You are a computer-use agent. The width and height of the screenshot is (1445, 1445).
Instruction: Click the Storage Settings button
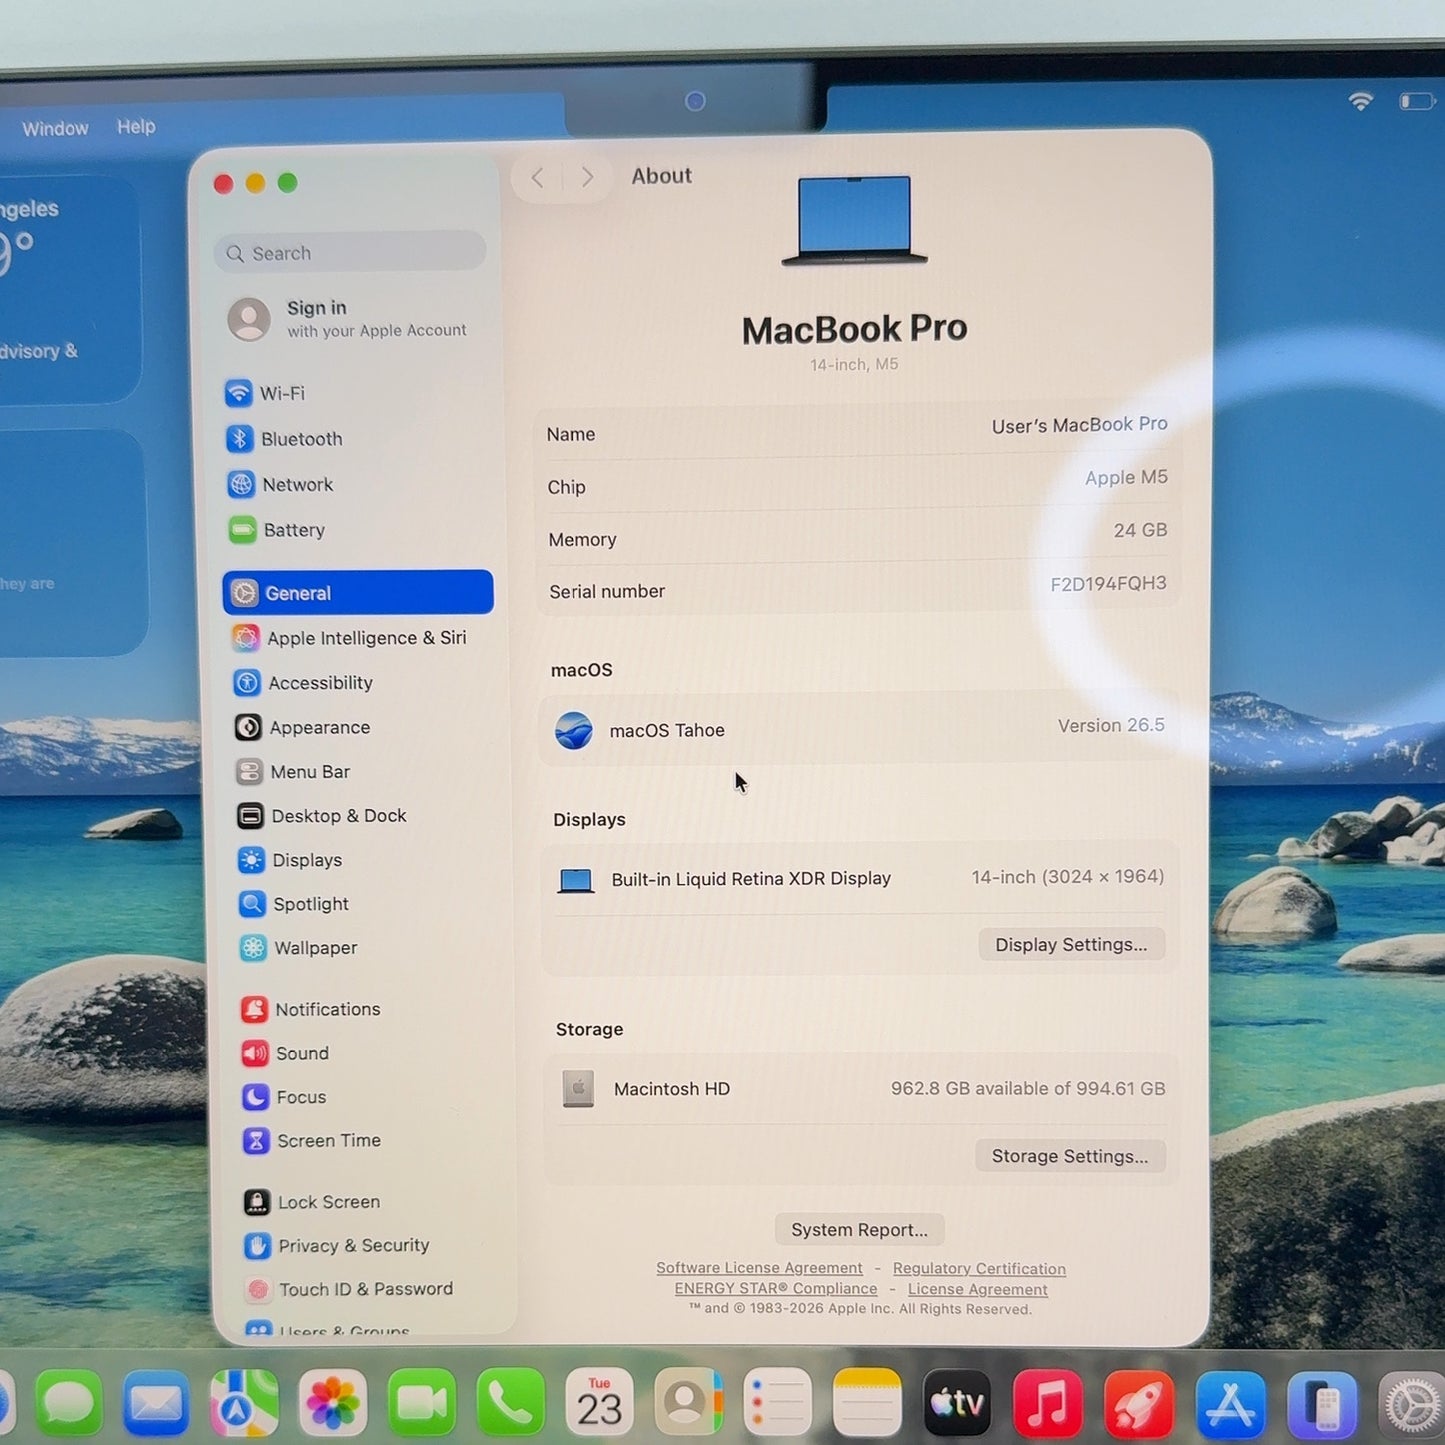(x=1070, y=1156)
